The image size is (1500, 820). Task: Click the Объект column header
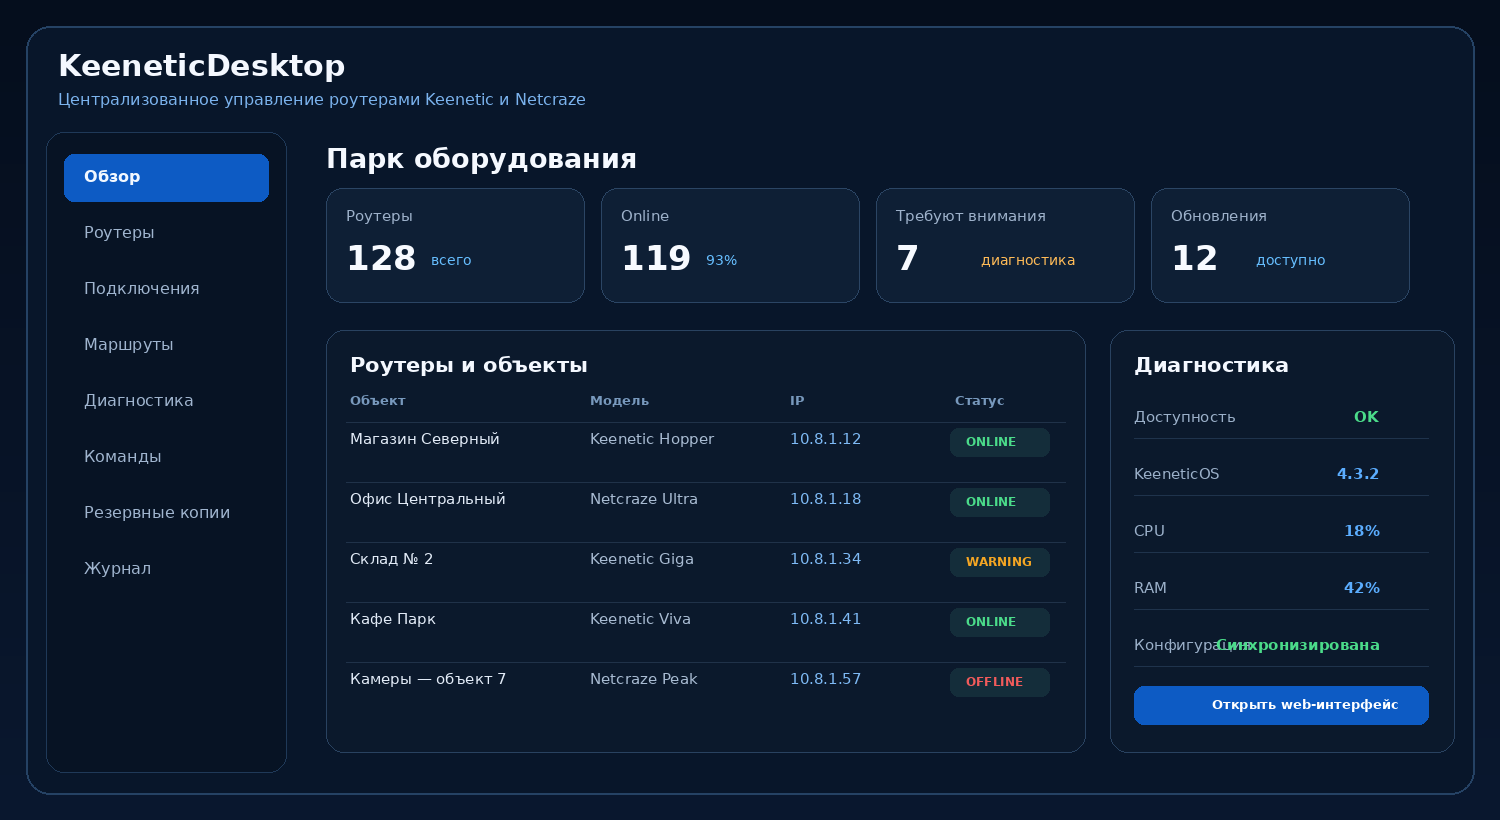[378, 401]
